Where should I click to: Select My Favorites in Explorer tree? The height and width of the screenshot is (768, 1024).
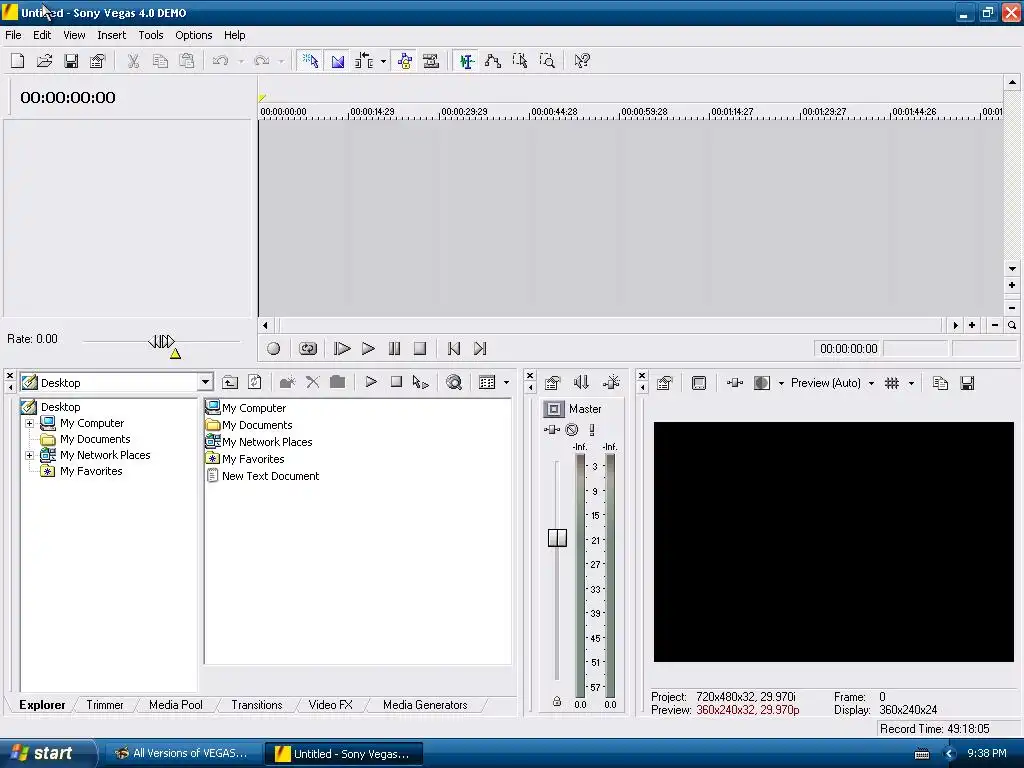tap(91, 471)
